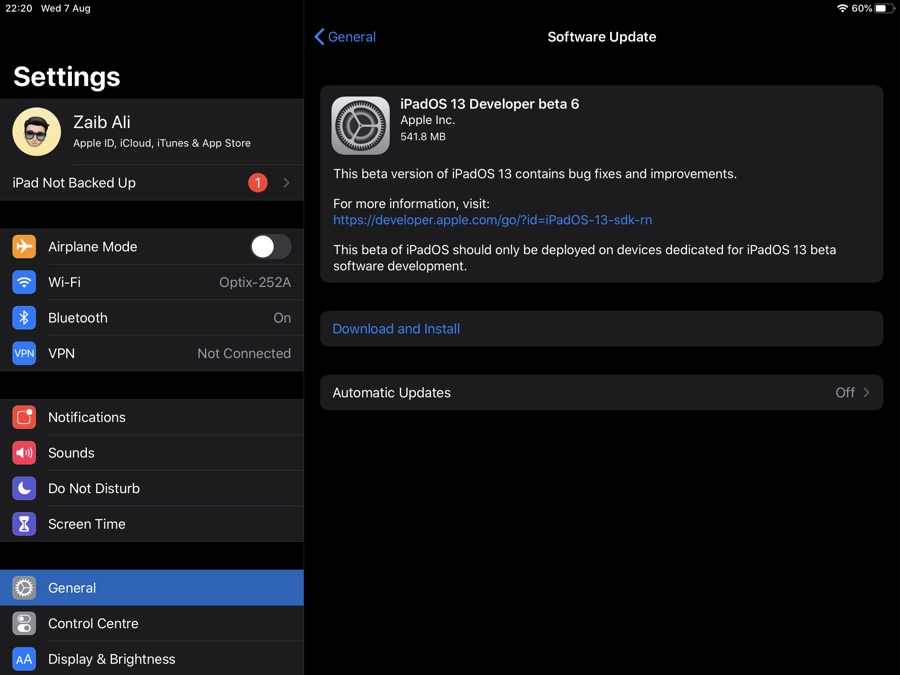Tap 'Apple ID, iCloud, iTunes & App Store' subtitle

click(162, 143)
